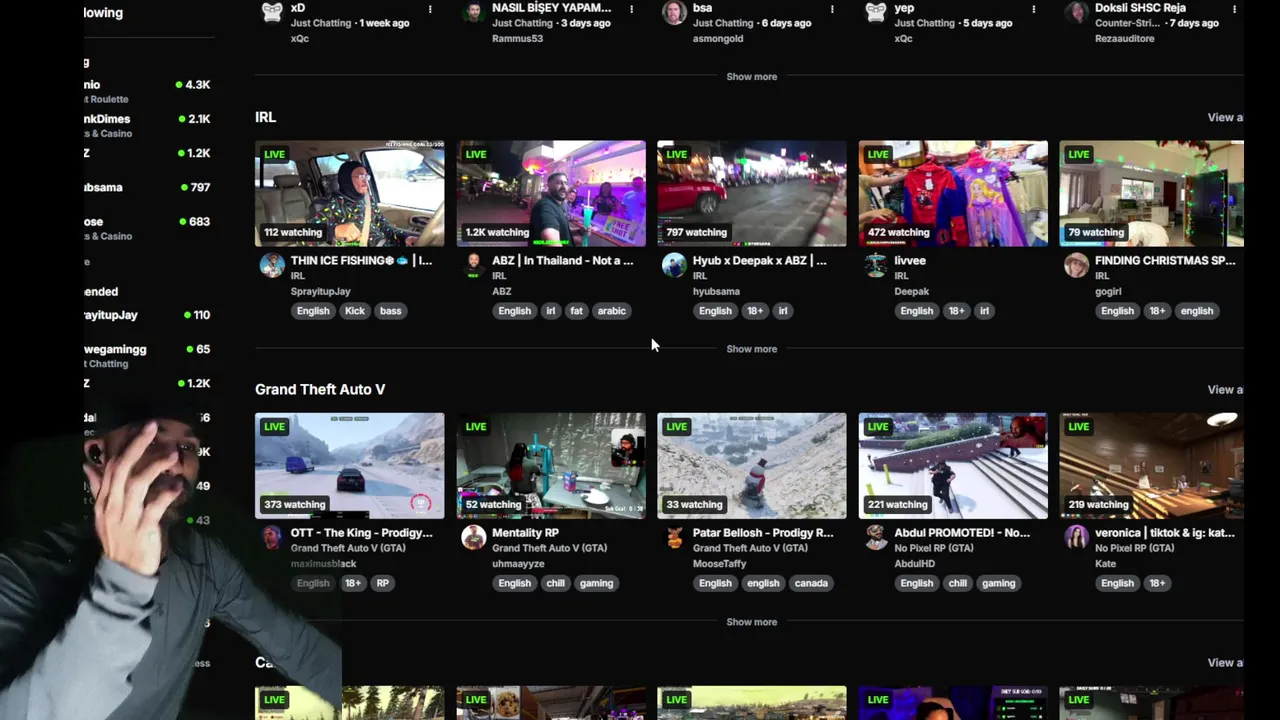
Task: Select the 18+ tag under Kate
Action: (x=1157, y=583)
